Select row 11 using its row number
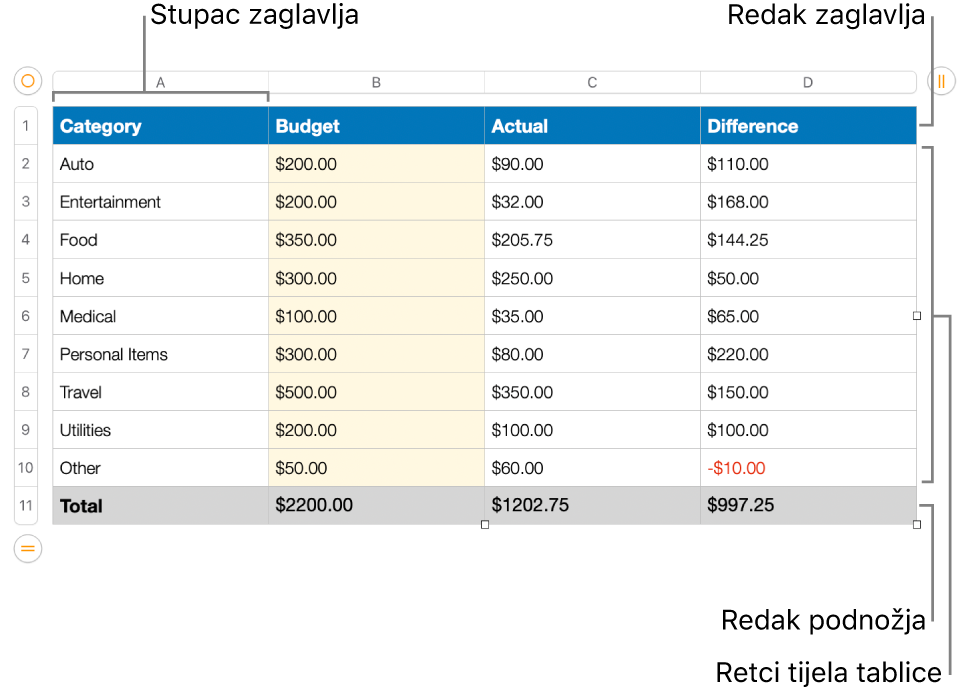968x692 pixels. pyautogui.click(x=25, y=506)
